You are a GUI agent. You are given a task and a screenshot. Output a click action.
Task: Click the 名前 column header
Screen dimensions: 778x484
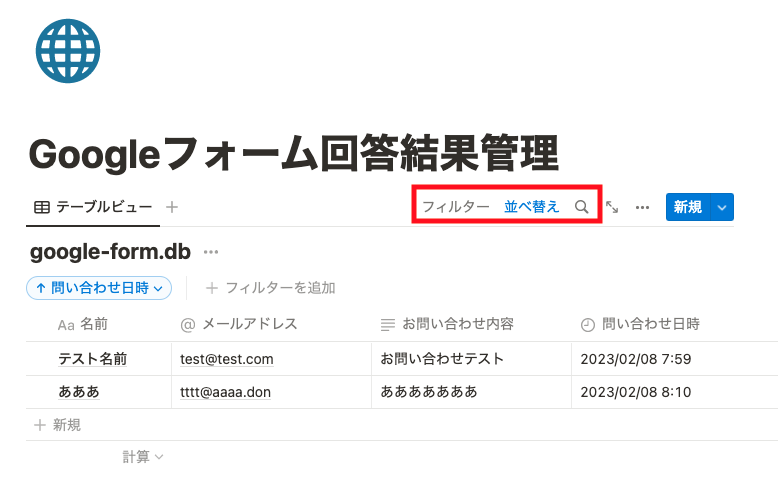coord(83,325)
